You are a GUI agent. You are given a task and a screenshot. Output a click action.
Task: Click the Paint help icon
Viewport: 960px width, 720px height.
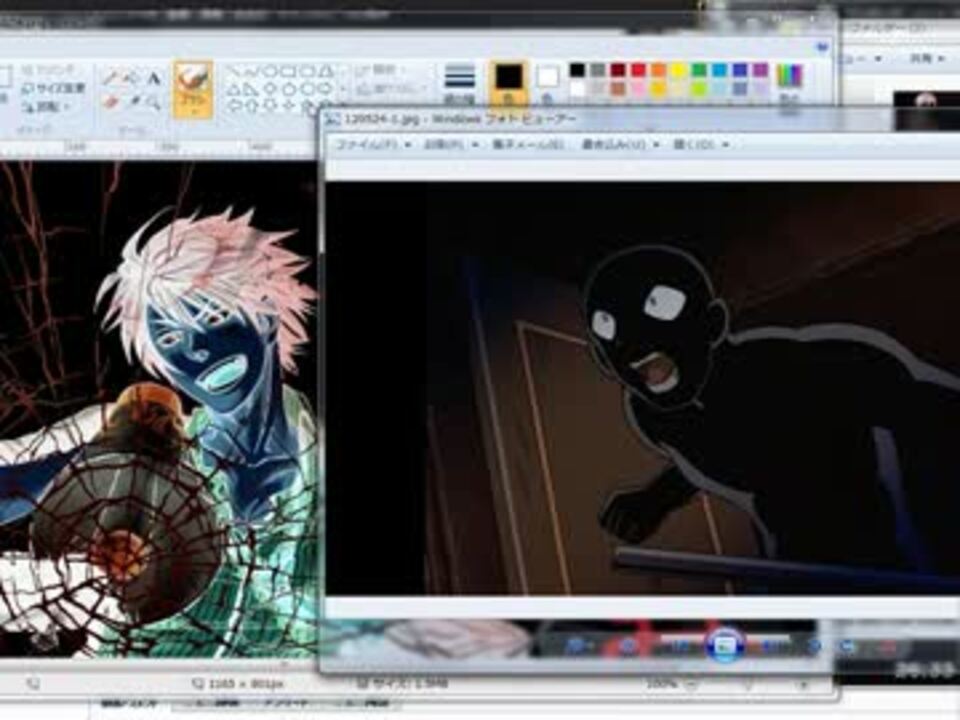coord(822,47)
